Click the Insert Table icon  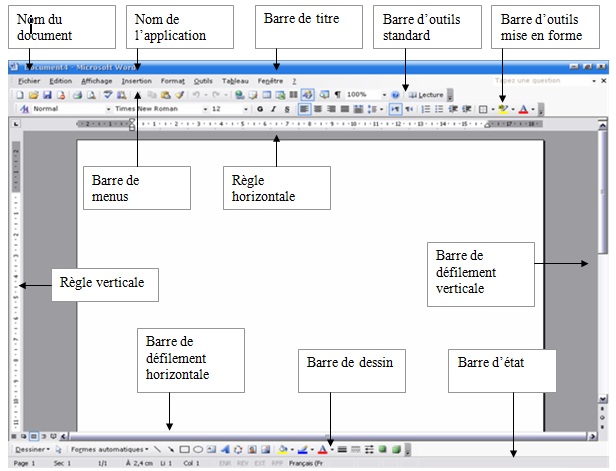(x=267, y=95)
